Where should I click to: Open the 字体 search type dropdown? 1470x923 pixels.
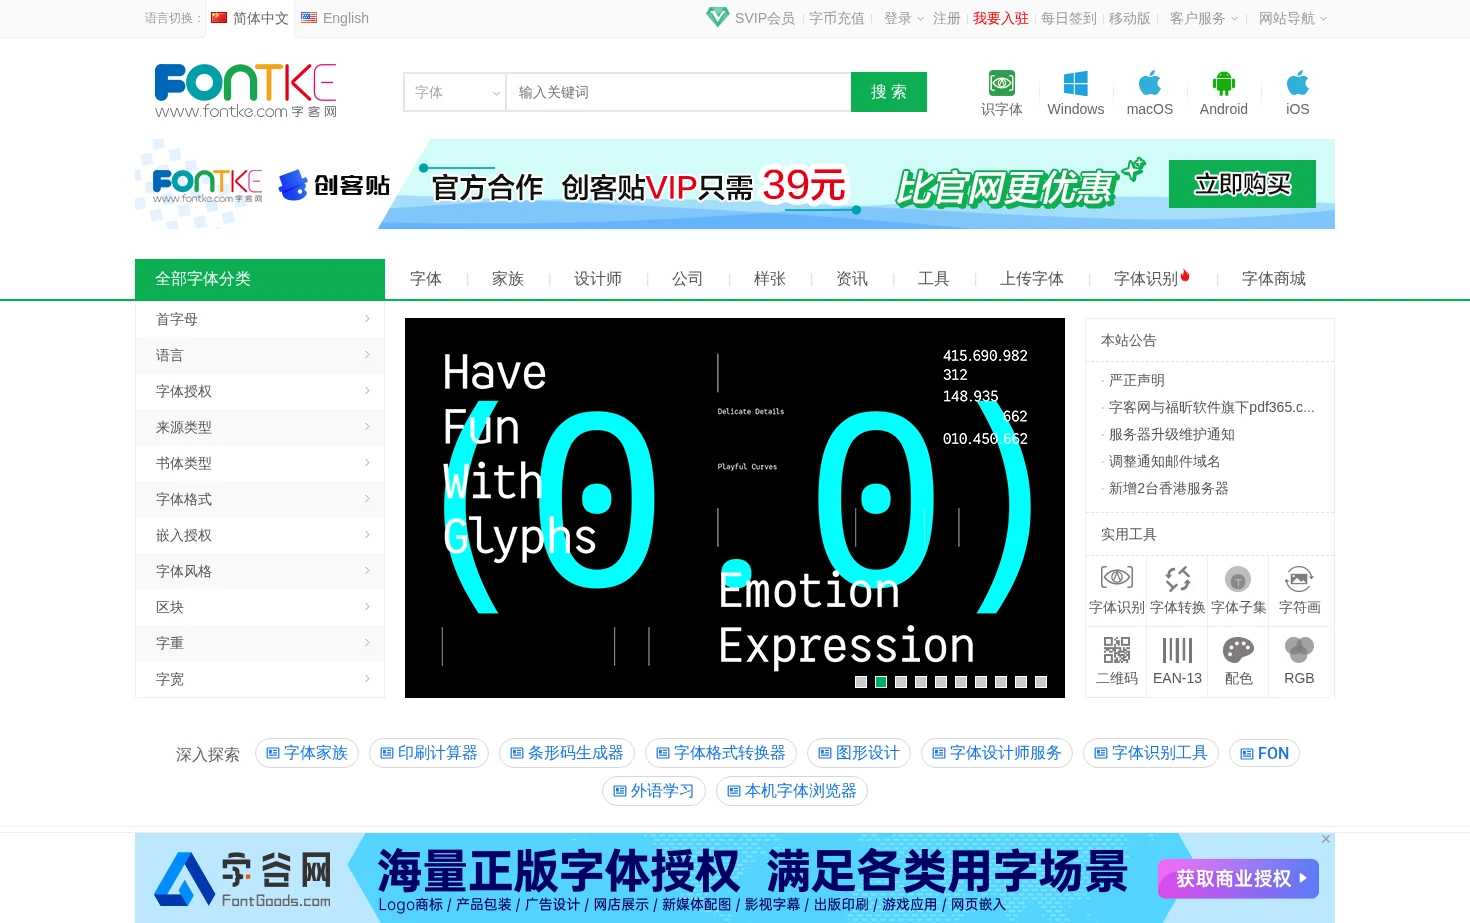pyautogui.click(x=455, y=92)
